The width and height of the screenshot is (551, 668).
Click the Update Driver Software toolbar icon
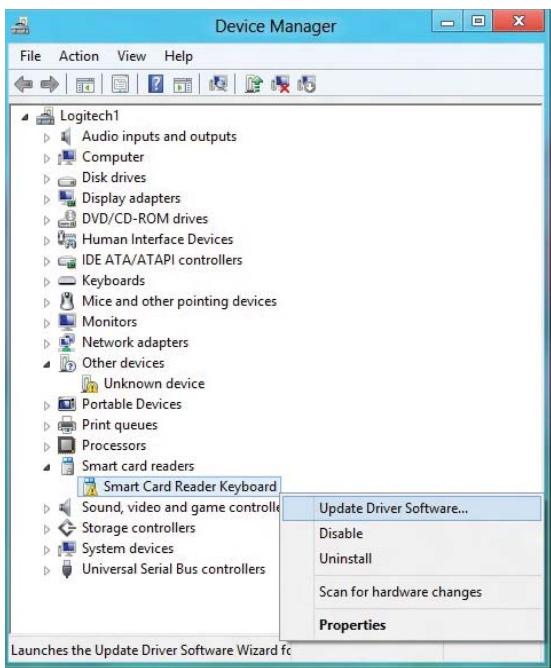[254, 84]
